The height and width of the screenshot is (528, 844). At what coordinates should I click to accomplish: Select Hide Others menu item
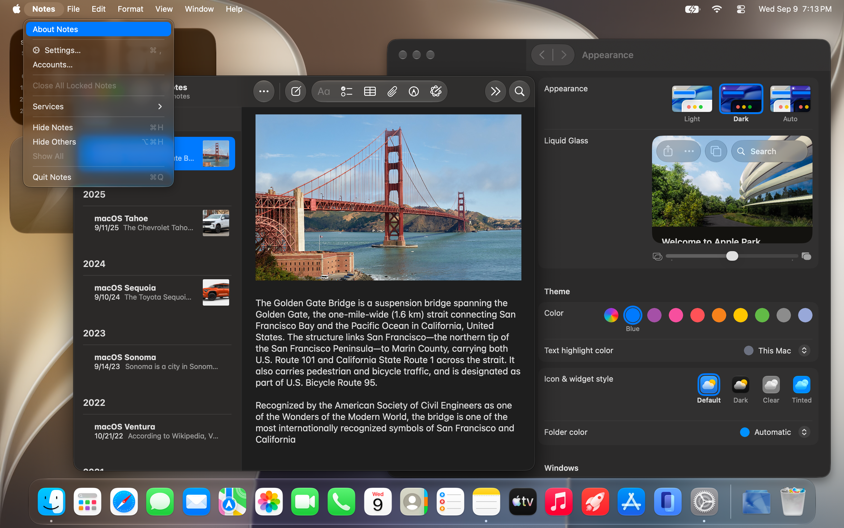(x=97, y=142)
